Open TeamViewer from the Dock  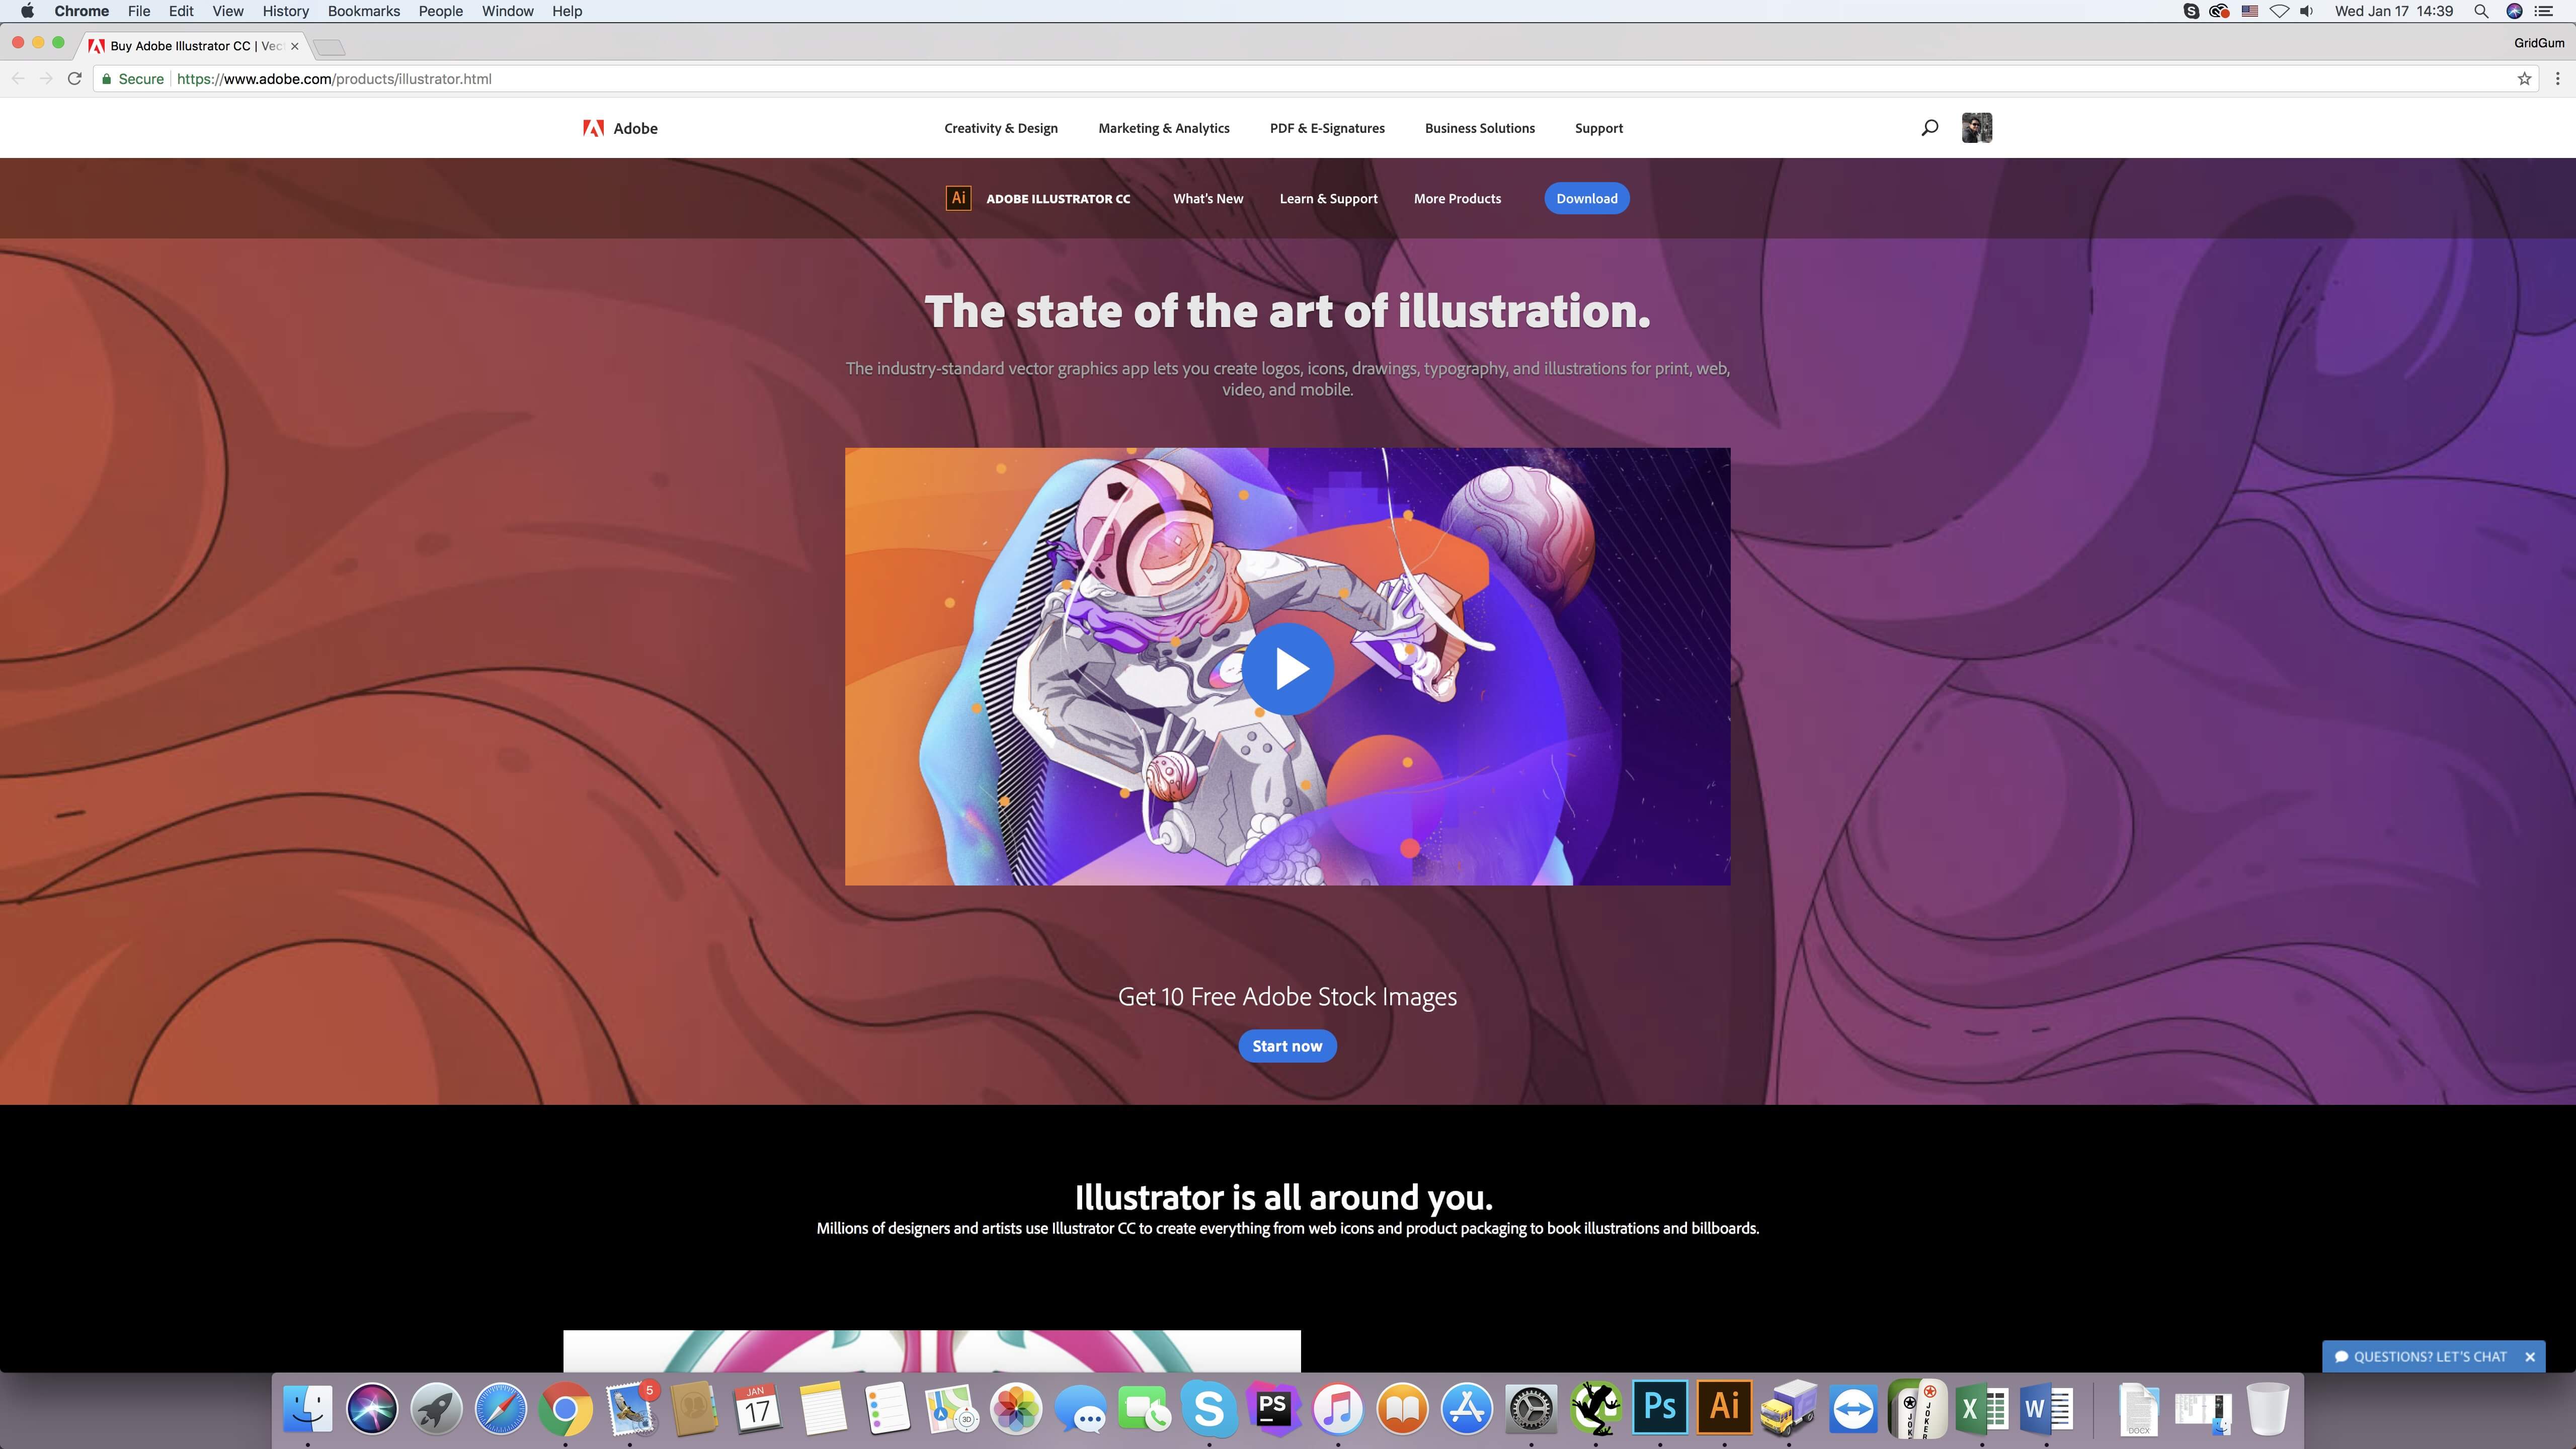[1853, 1408]
